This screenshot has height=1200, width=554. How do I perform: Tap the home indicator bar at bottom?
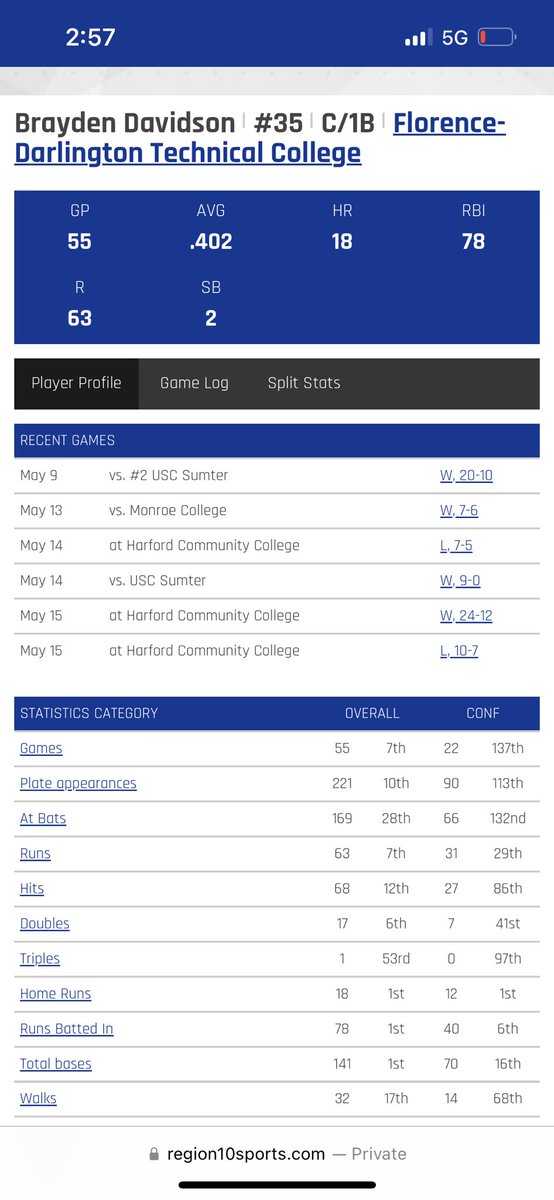(x=277, y=1186)
